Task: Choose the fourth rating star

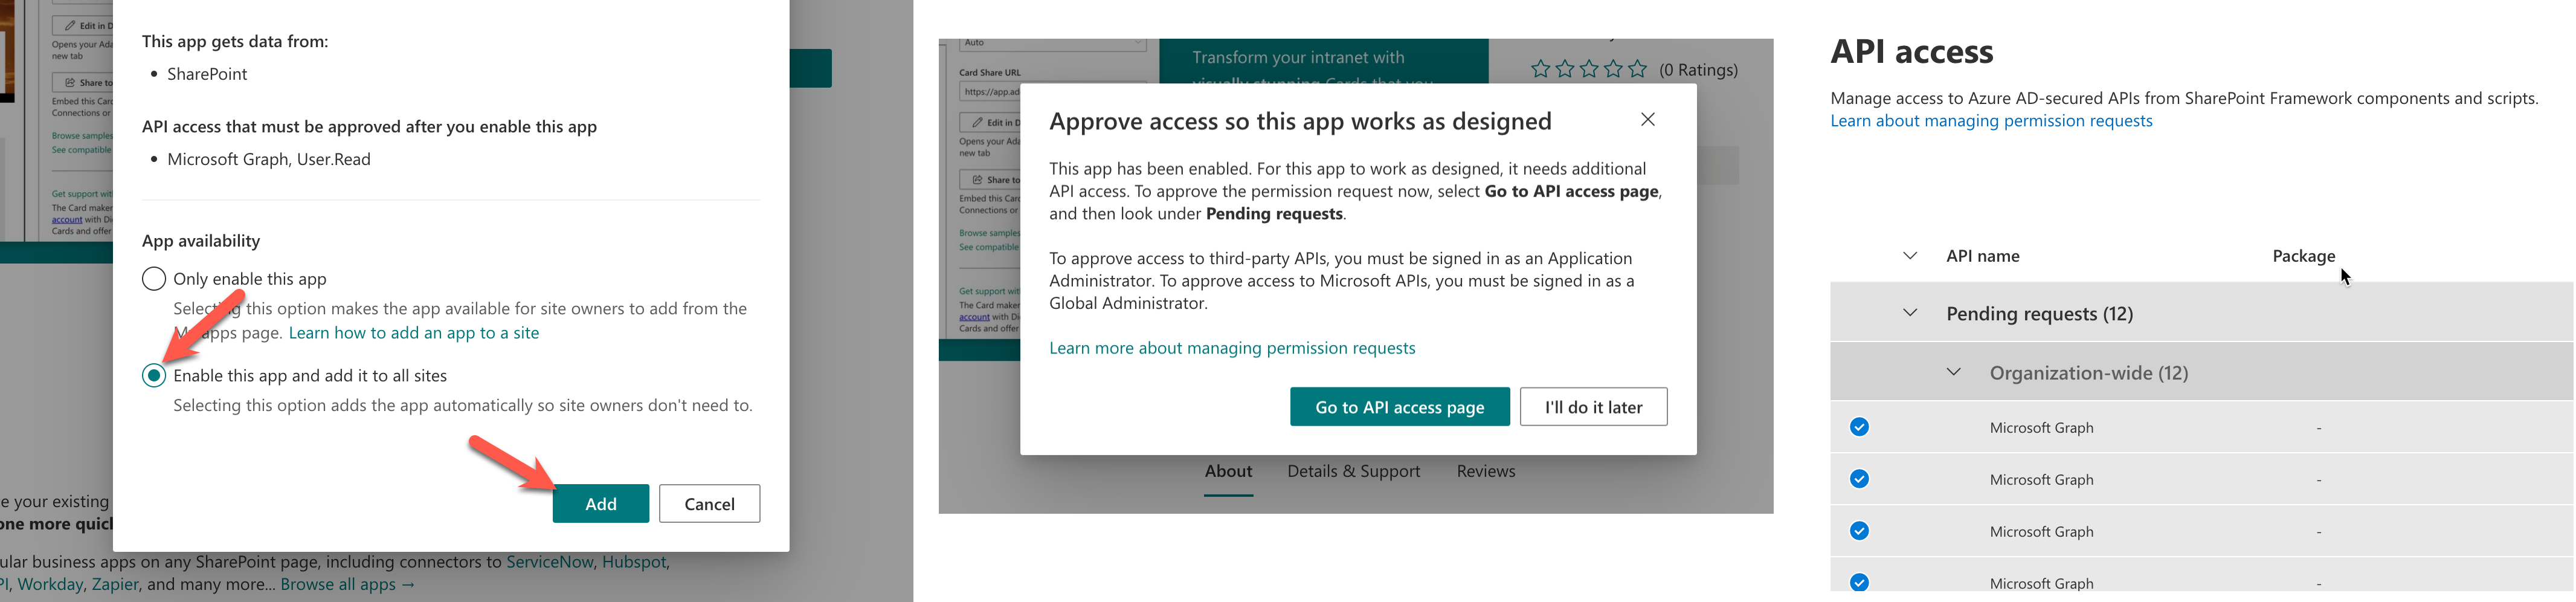Action: pos(1613,69)
